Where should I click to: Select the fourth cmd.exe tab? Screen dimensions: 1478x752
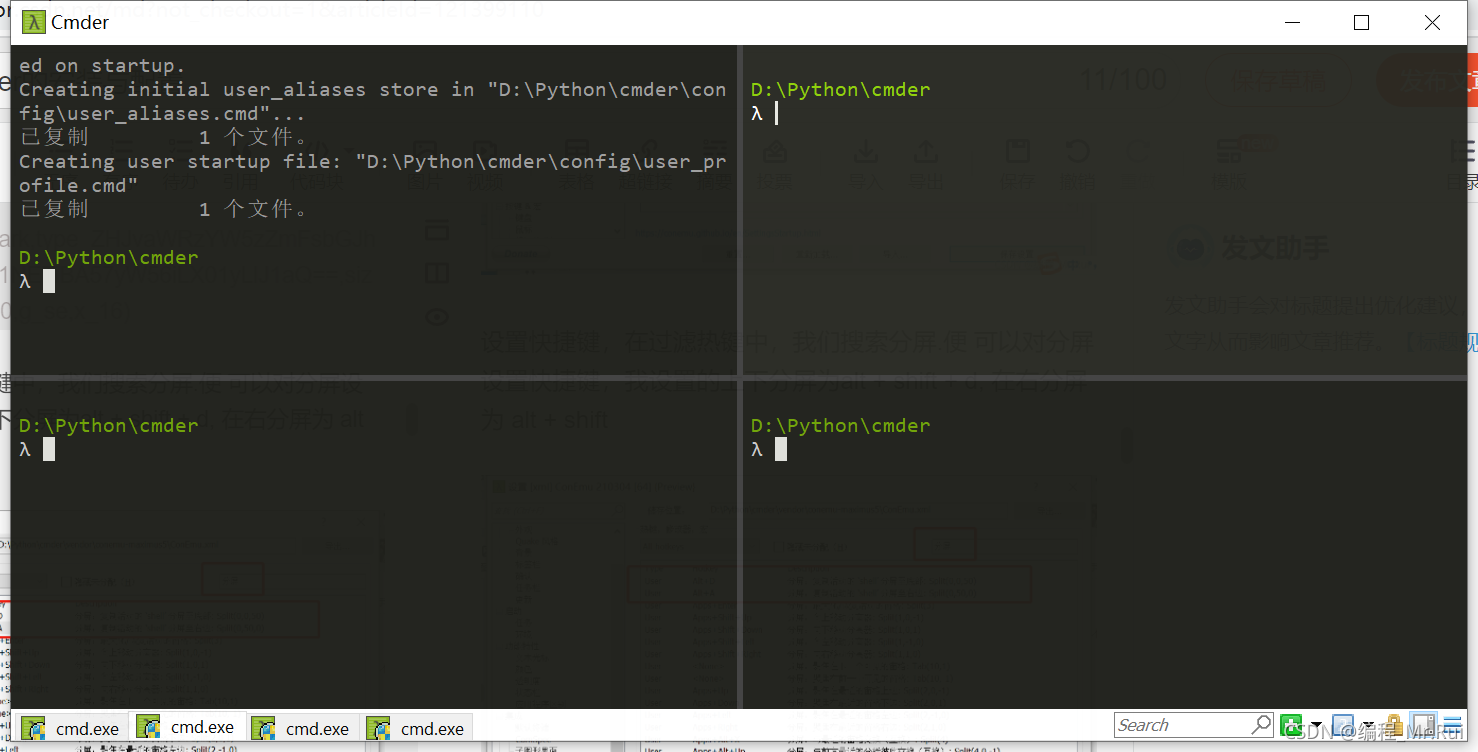[416, 728]
